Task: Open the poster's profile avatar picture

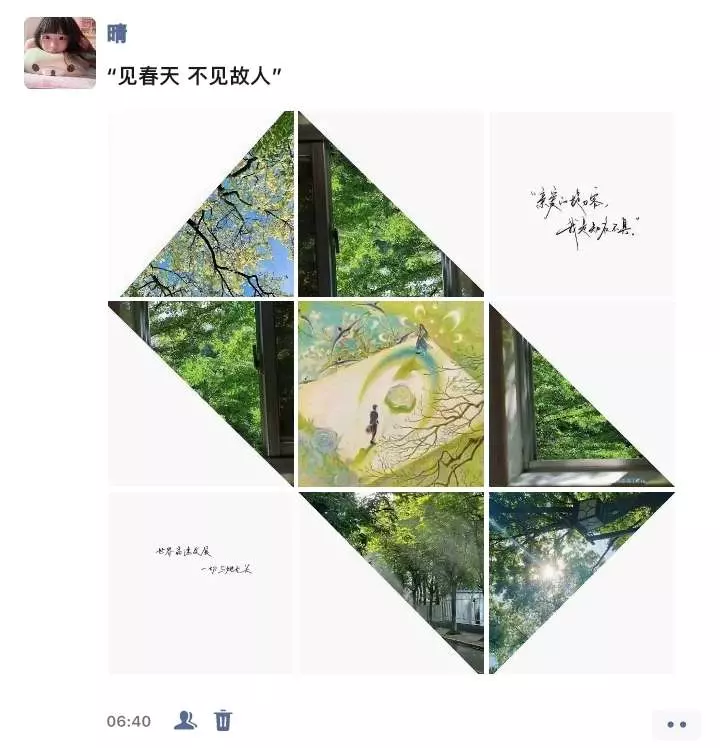Action: pos(60,52)
